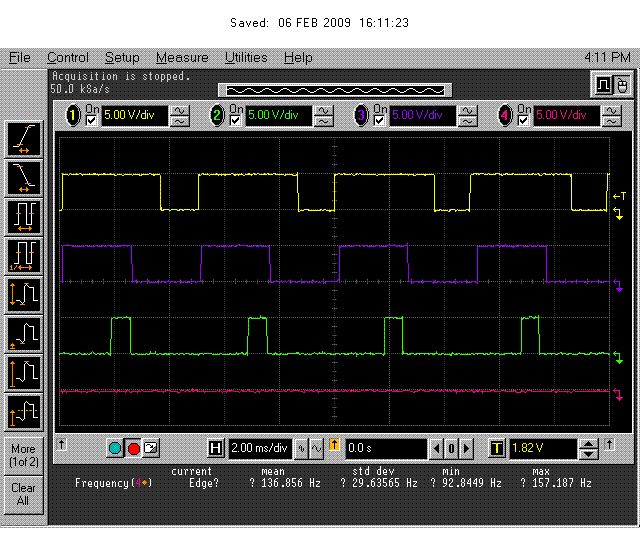
Task: Select the rise time measurement icon
Action: [x=24, y=138]
